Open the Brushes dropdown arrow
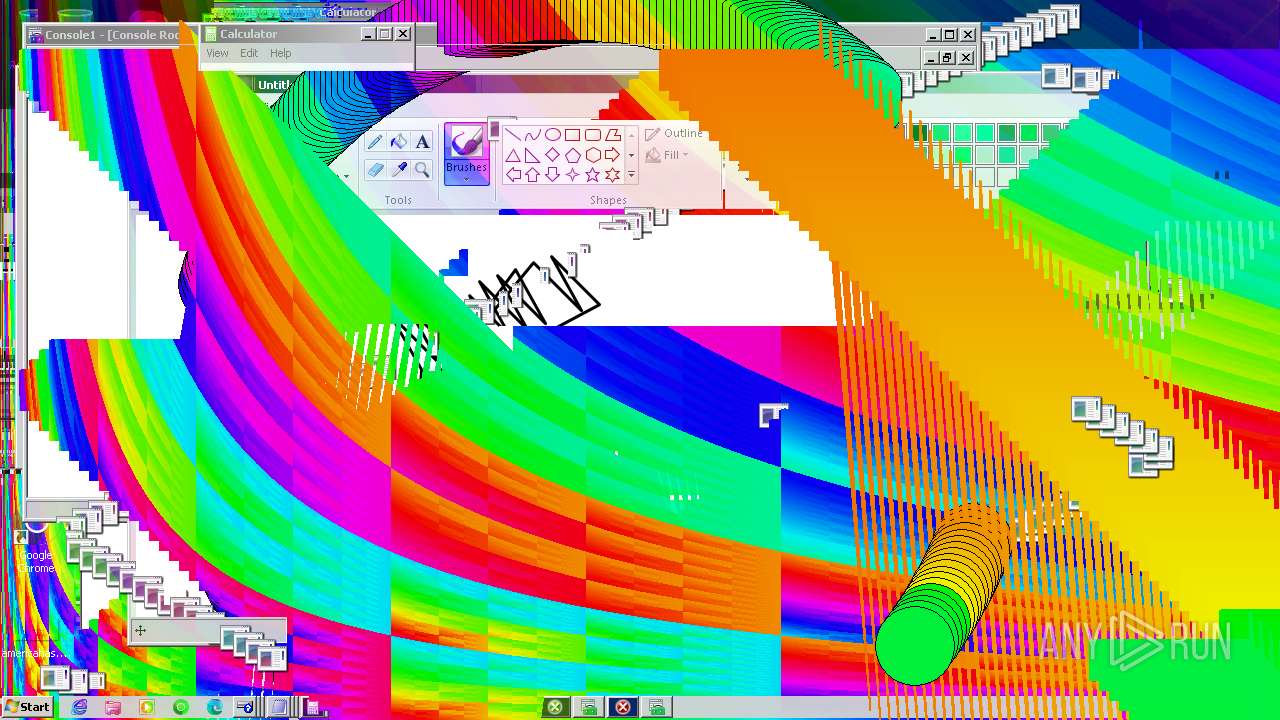 coord(466,180)
